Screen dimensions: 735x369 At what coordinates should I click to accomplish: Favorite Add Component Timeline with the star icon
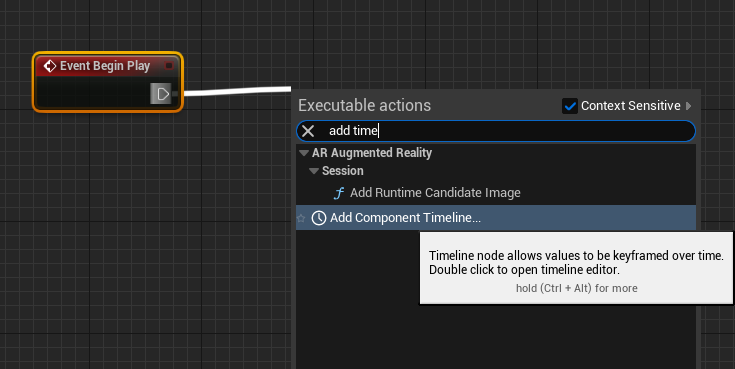301,218
